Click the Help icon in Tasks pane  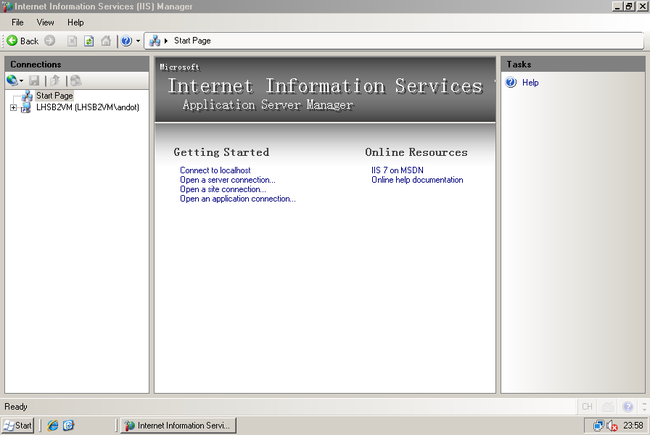pyautogui.click(x=511, y=82)
